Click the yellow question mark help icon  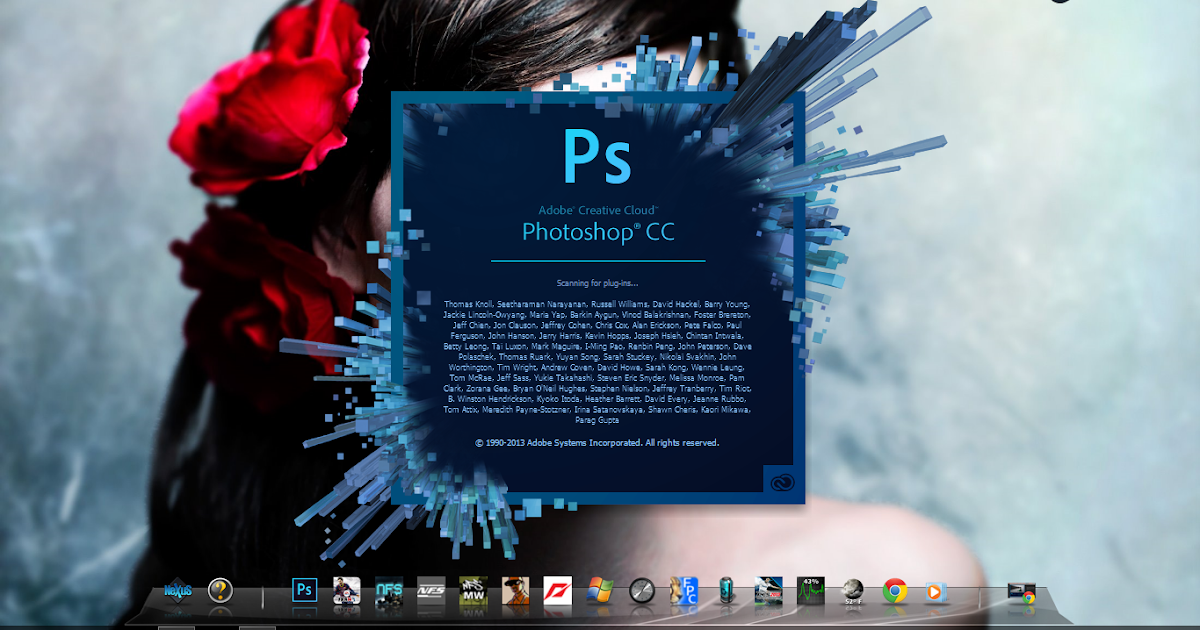click(x=220, y=591)
